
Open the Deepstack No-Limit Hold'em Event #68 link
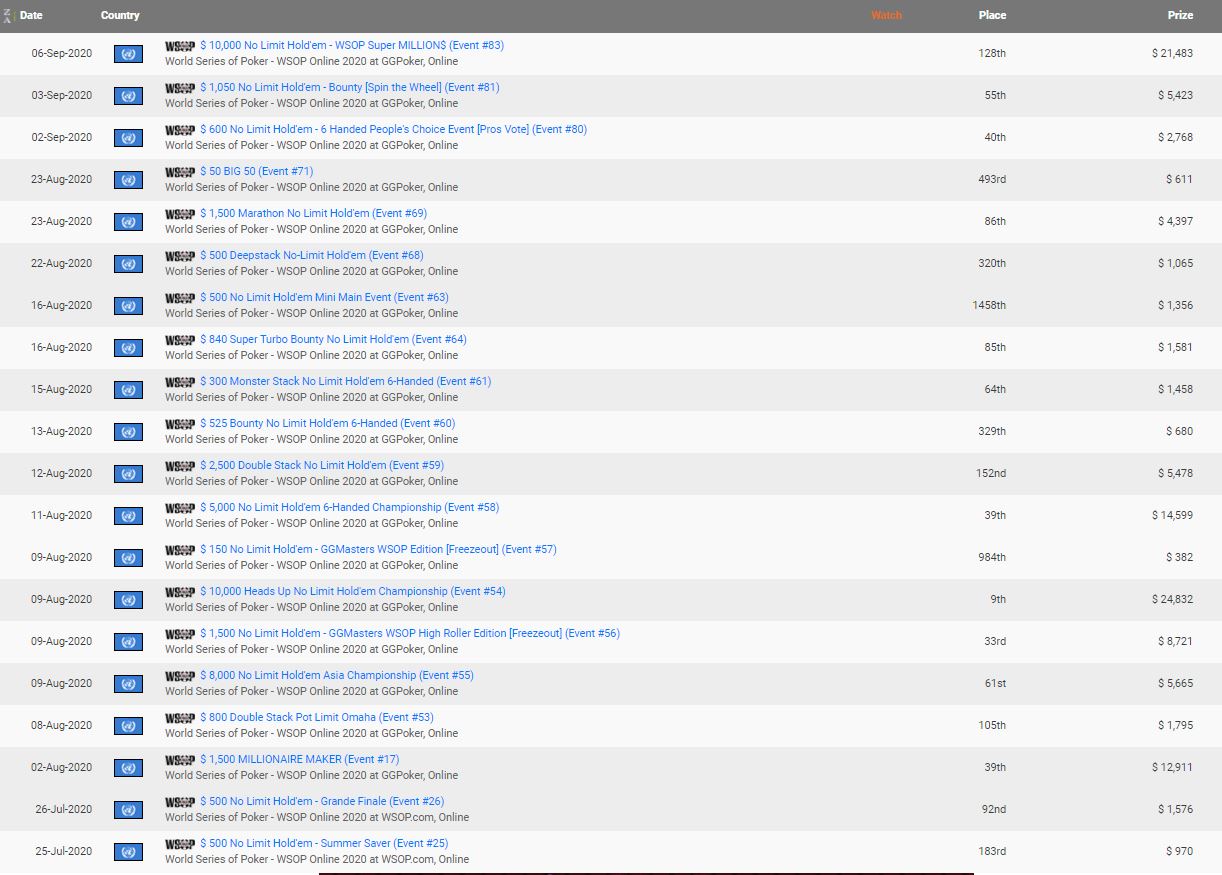[x=312, y=255]
